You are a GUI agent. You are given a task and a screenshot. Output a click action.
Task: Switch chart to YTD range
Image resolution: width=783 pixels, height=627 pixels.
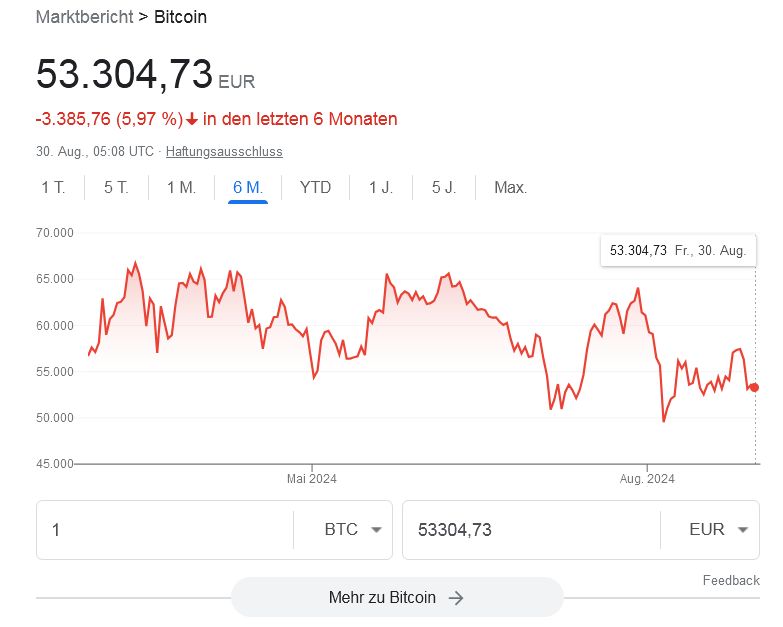(x=315, y=187)
